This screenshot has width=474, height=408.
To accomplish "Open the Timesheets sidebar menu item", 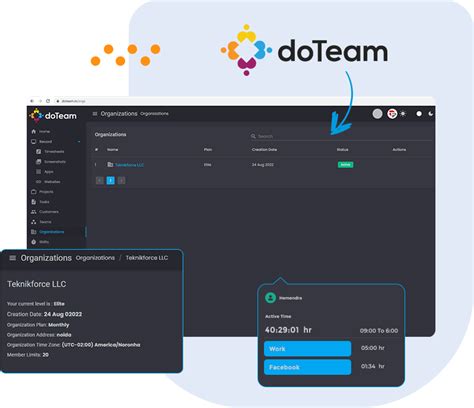I will pyautogui.click(x=54, y=151).
